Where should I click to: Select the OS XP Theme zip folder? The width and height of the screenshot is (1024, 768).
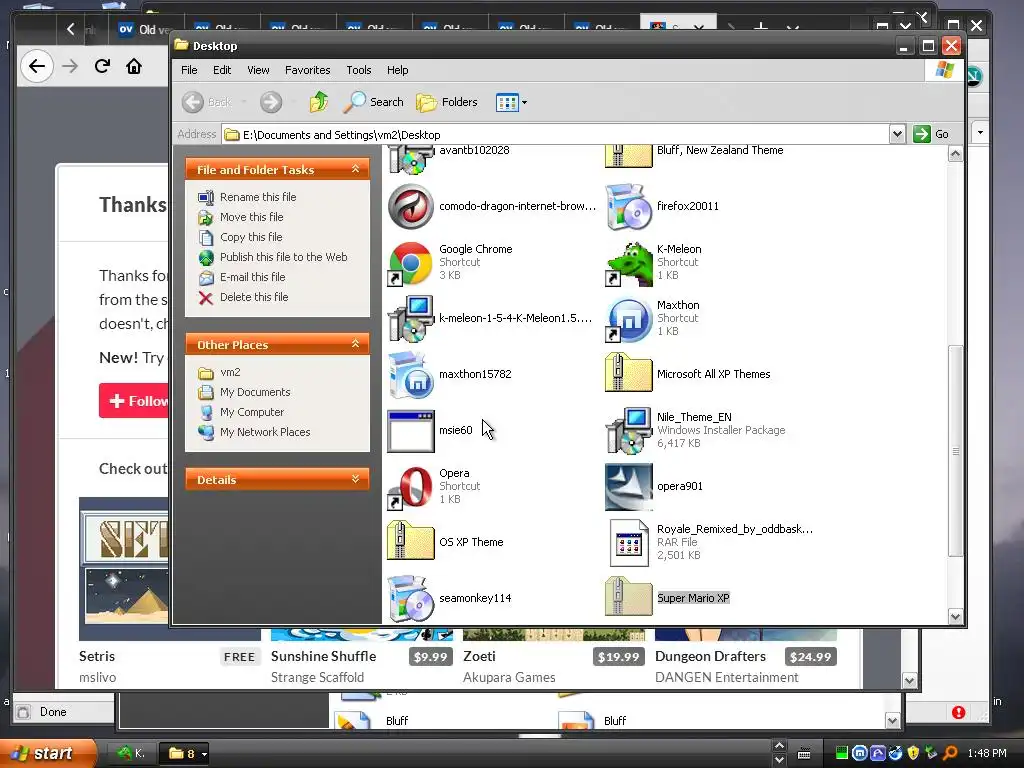[445, 542]
